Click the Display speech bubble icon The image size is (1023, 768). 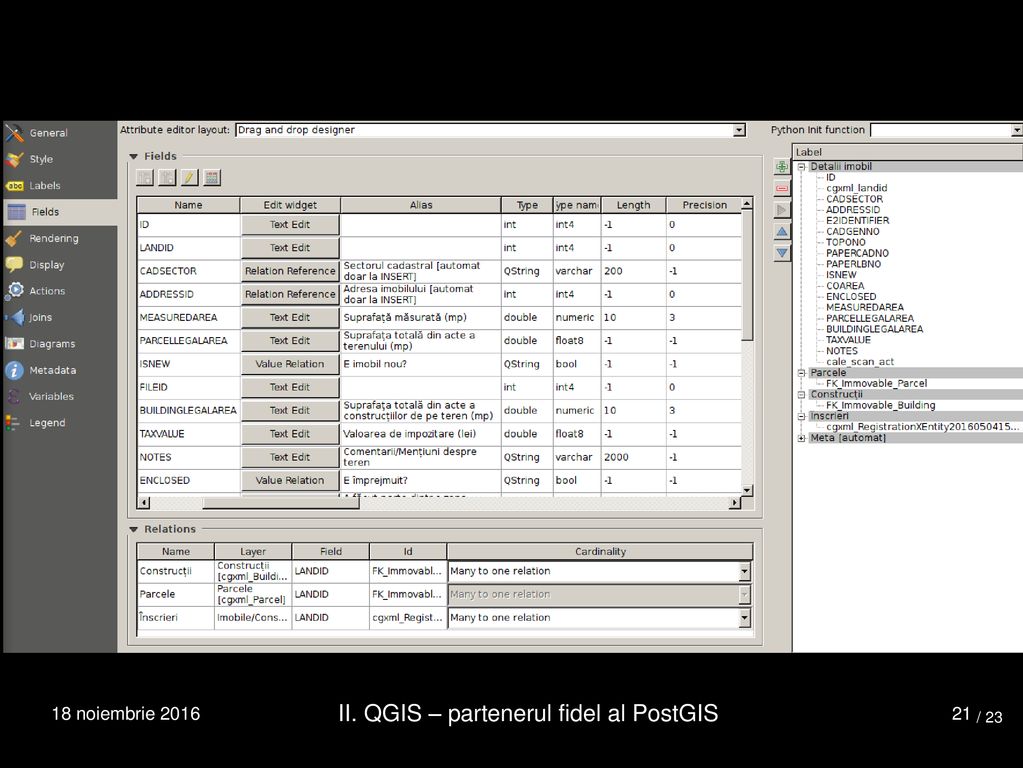pos(14,265)
